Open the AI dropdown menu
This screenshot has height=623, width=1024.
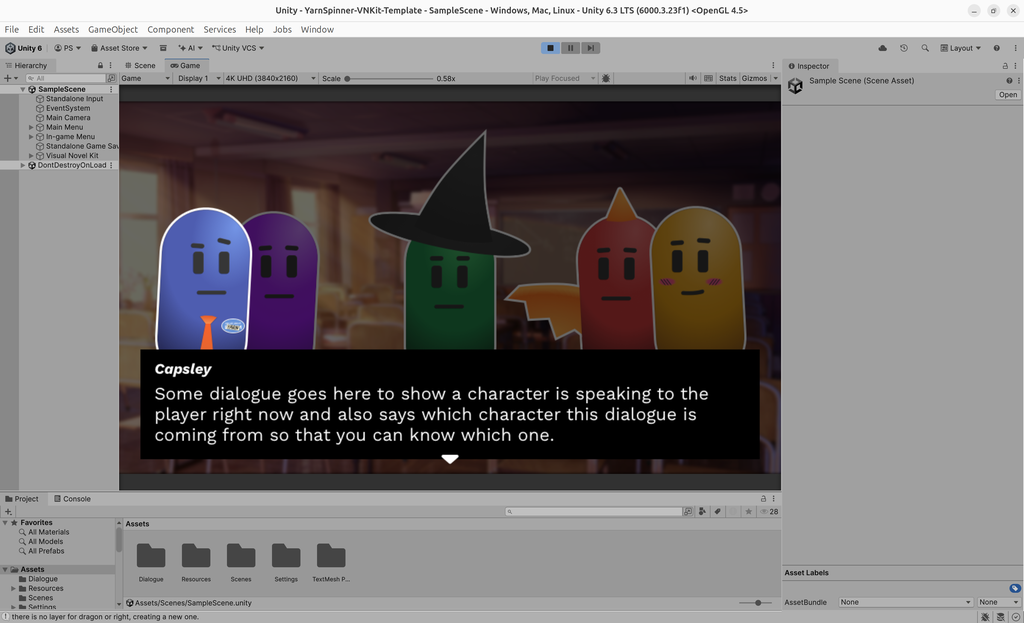coord(191,48)
